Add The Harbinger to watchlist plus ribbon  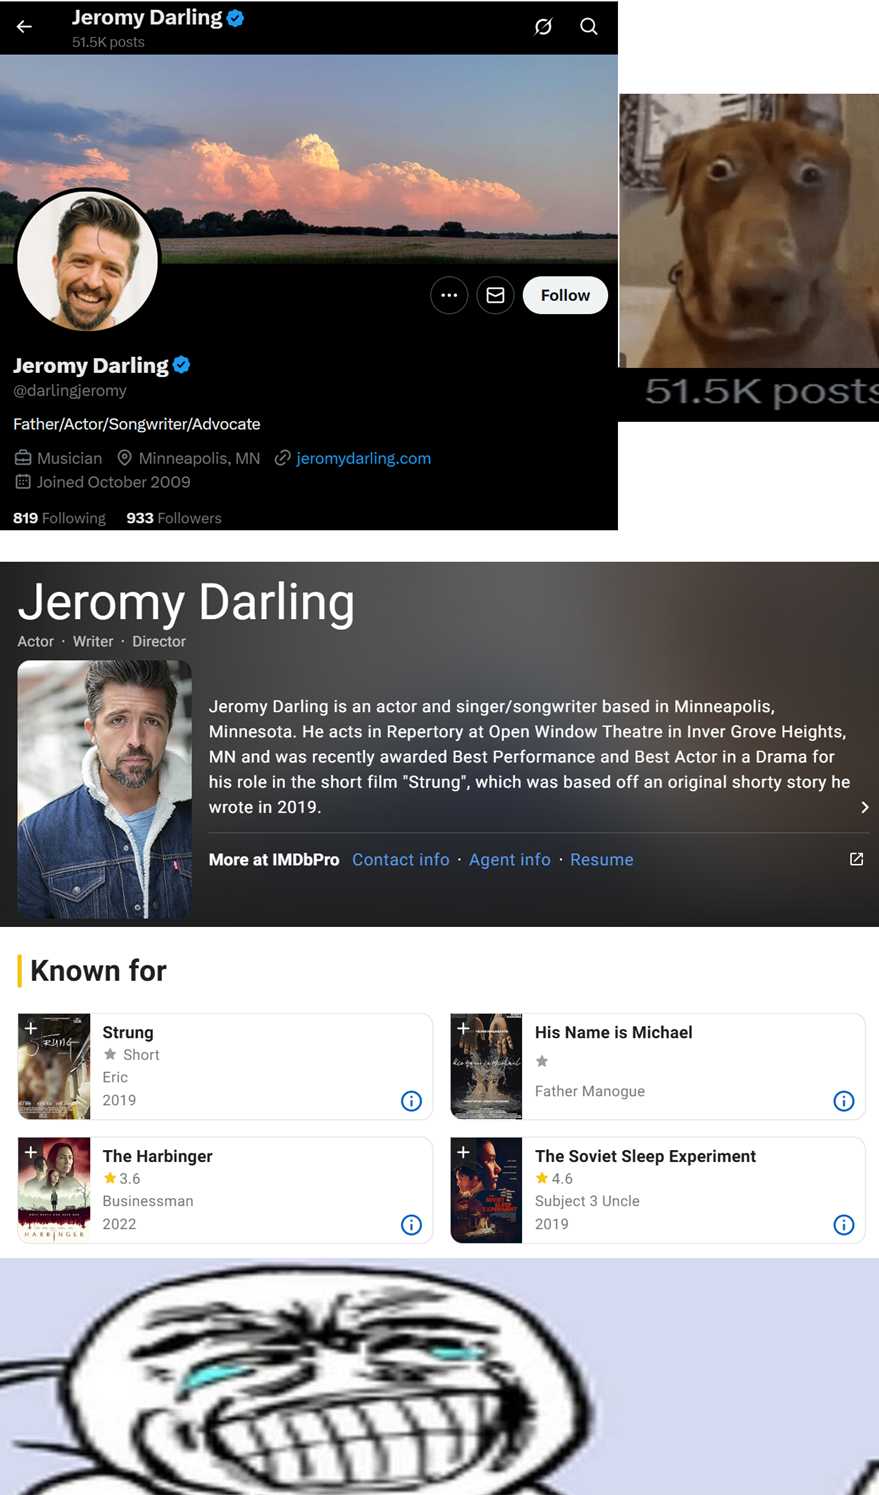click(x=31, y=1152)
